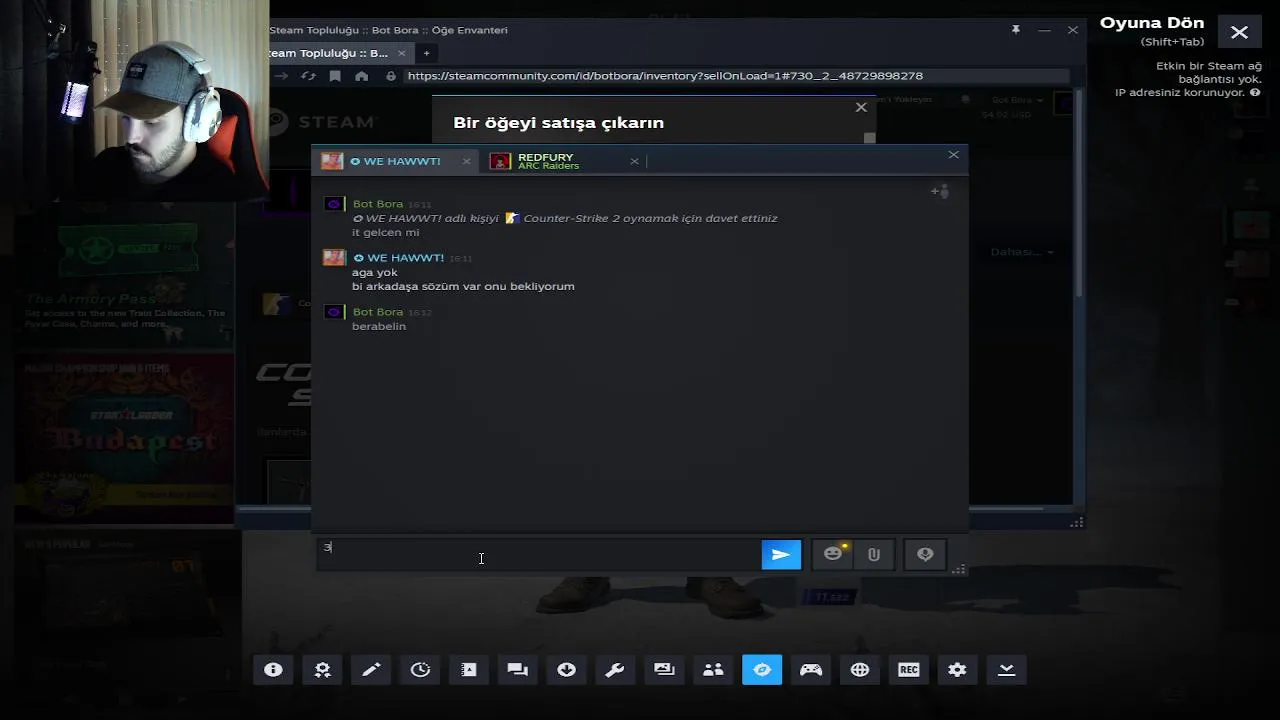
Task: Click 'bi arkadaşa sözüm var onu bekliyorum' message
Action: pos(463,286)
